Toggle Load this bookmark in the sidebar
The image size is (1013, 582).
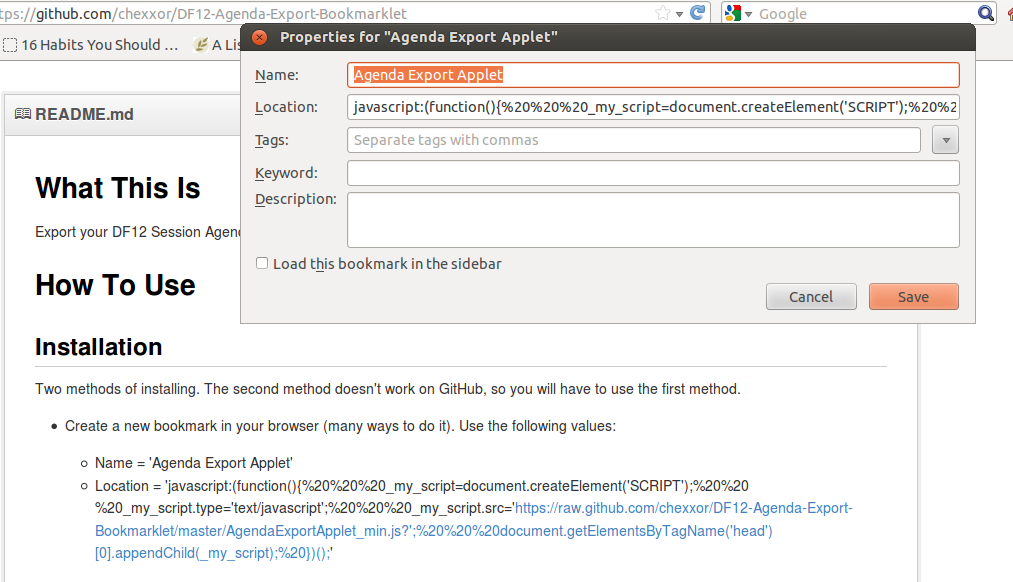[262, 263]
